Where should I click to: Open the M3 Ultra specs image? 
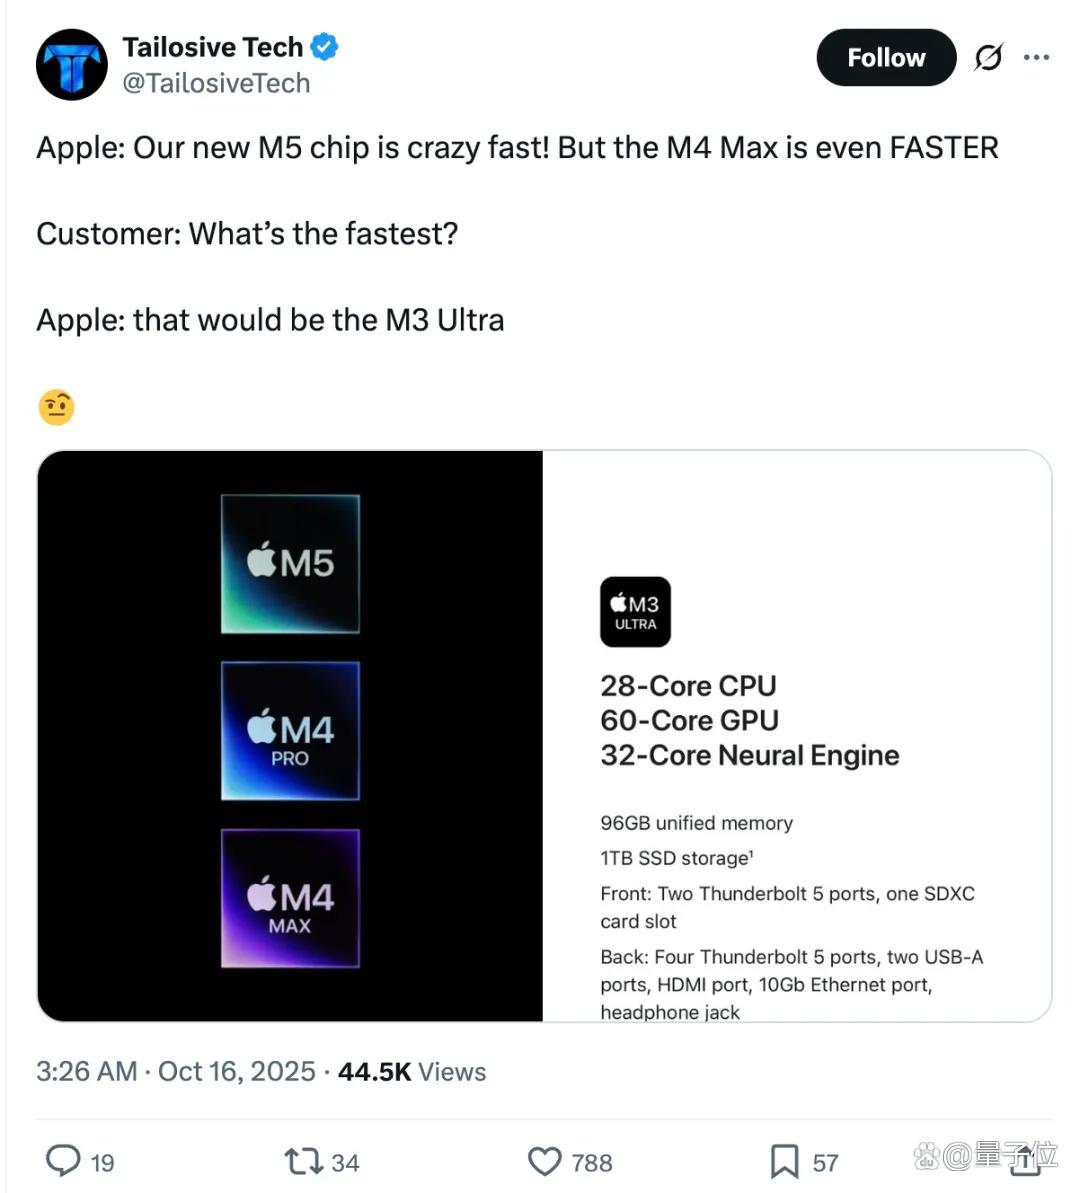(x=797, y=736)
